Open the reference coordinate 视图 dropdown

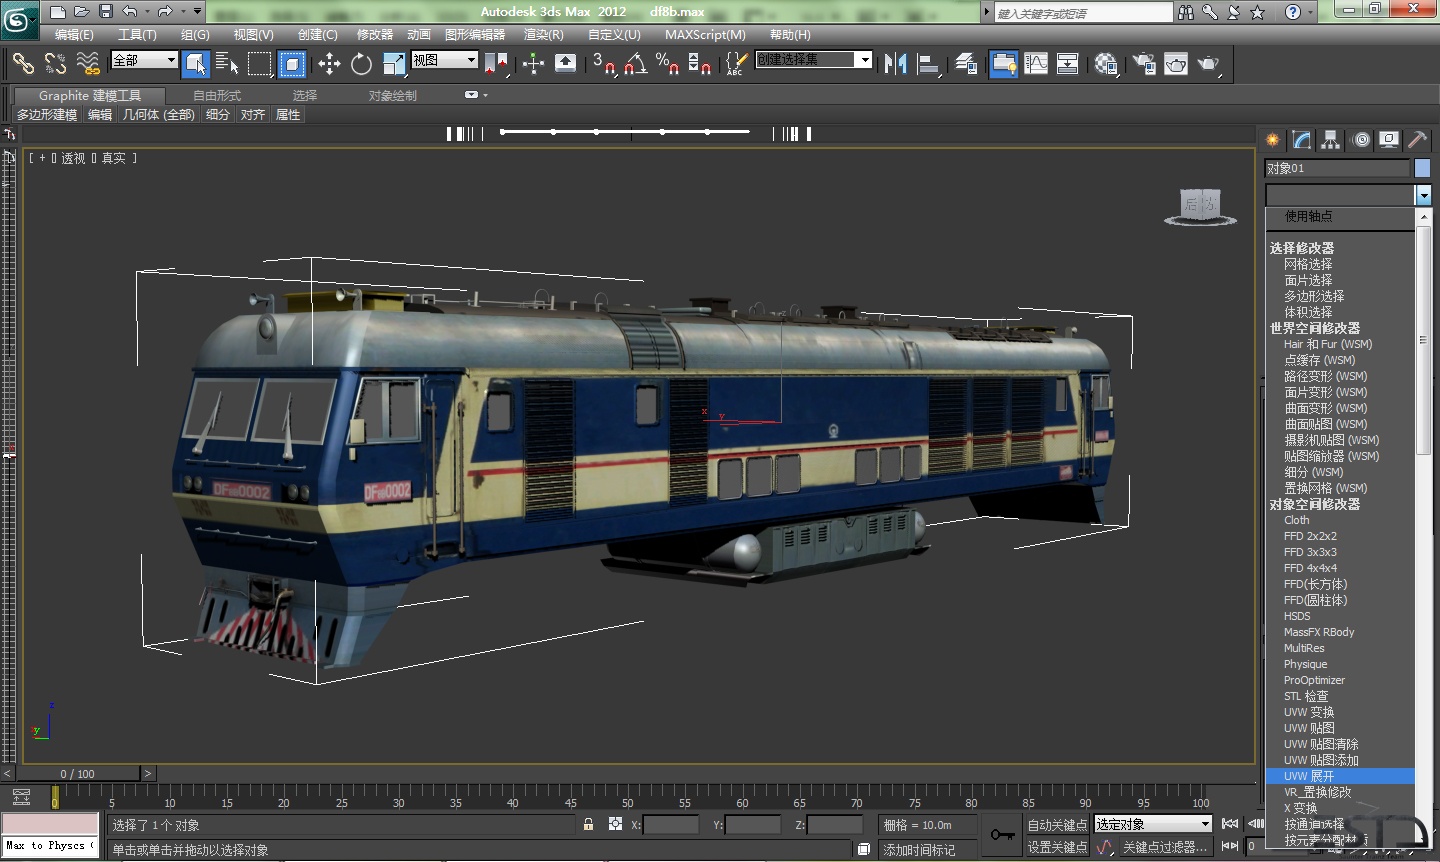pos(444,60)
